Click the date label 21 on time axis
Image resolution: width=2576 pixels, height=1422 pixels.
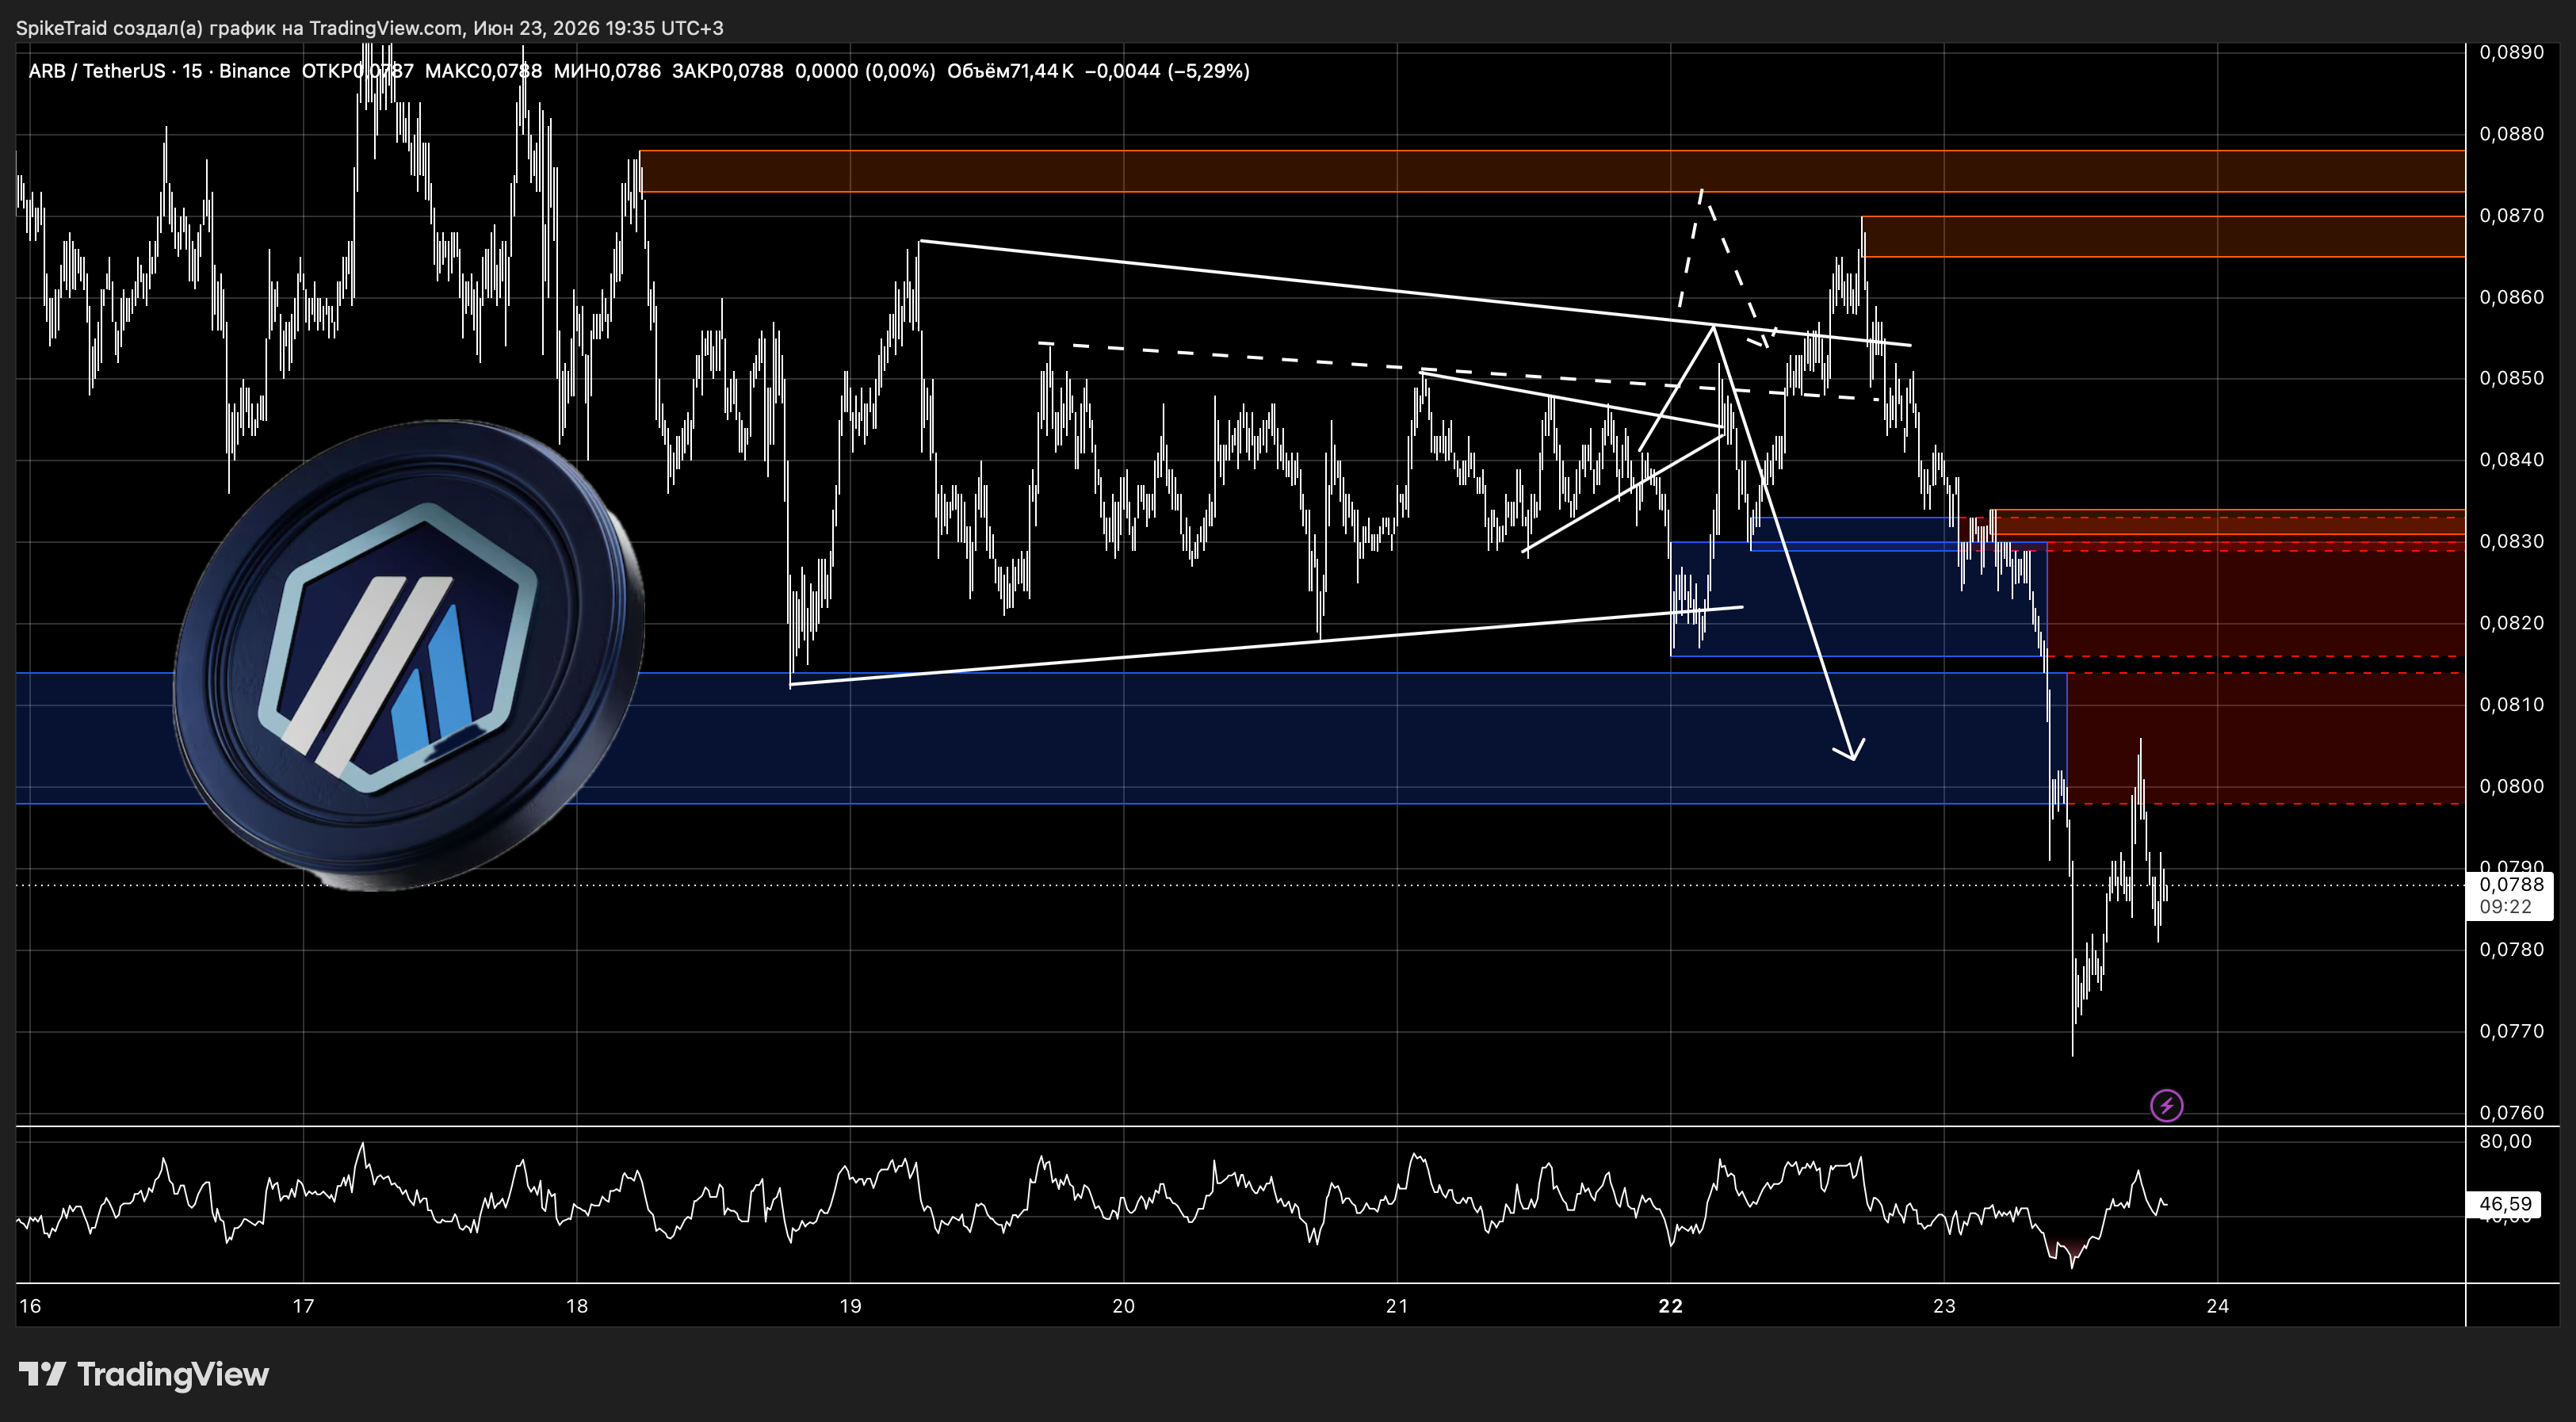point(1397,1306)
